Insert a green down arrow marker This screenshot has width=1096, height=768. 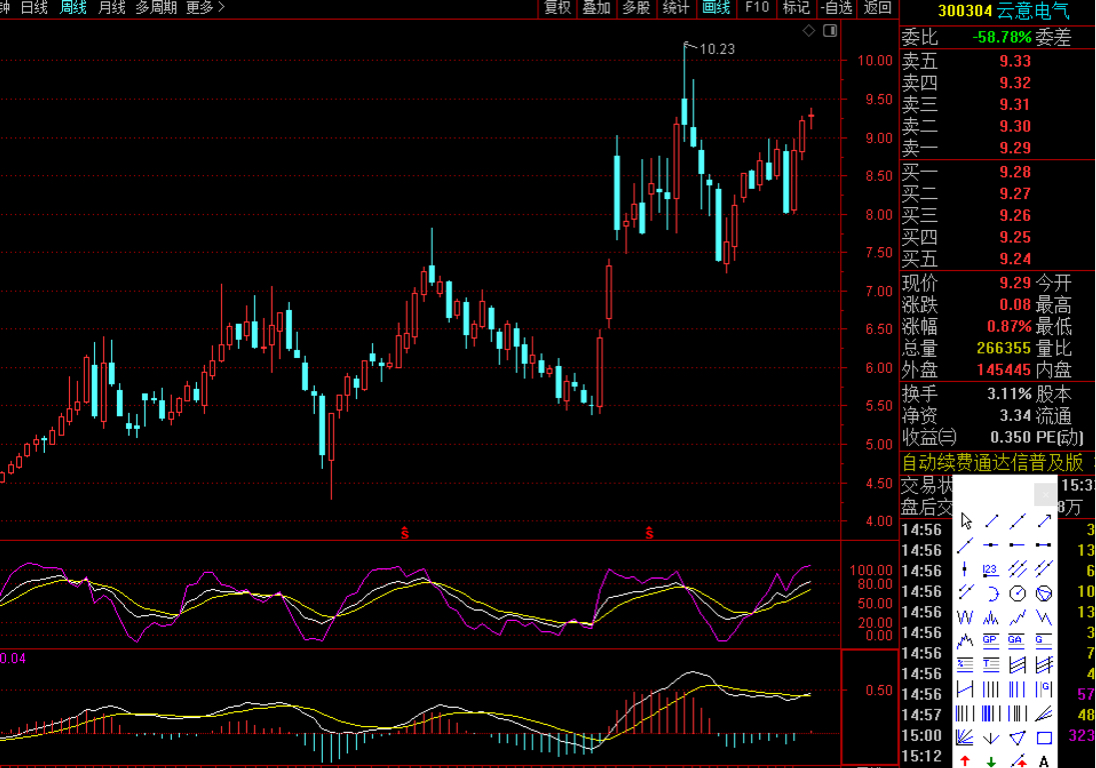(x=991, y=761)
